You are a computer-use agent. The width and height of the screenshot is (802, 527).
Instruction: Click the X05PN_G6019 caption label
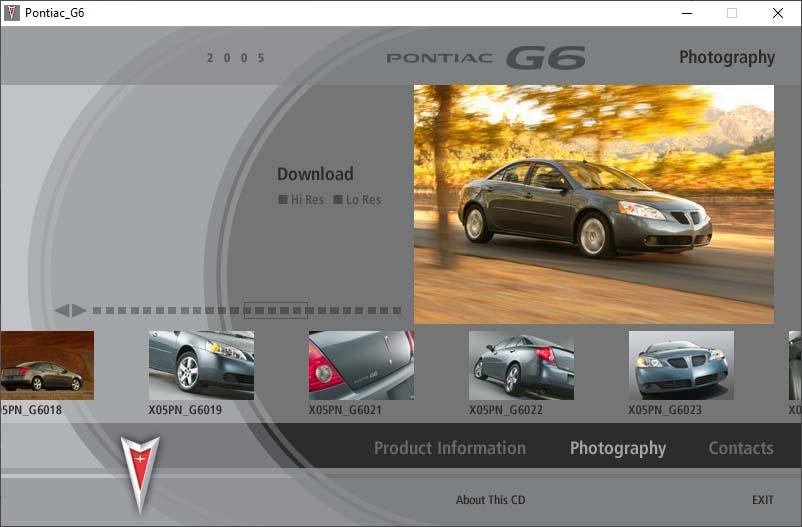[185, 410]
